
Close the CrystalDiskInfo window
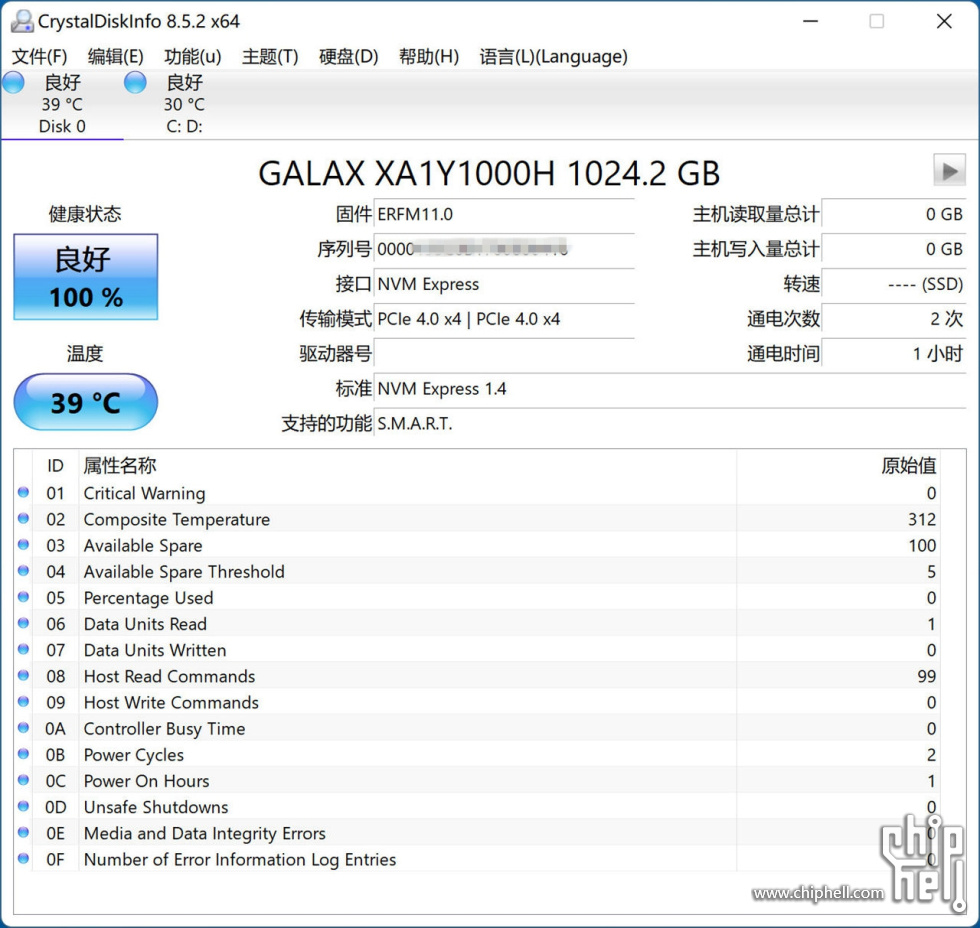(944, 21)
